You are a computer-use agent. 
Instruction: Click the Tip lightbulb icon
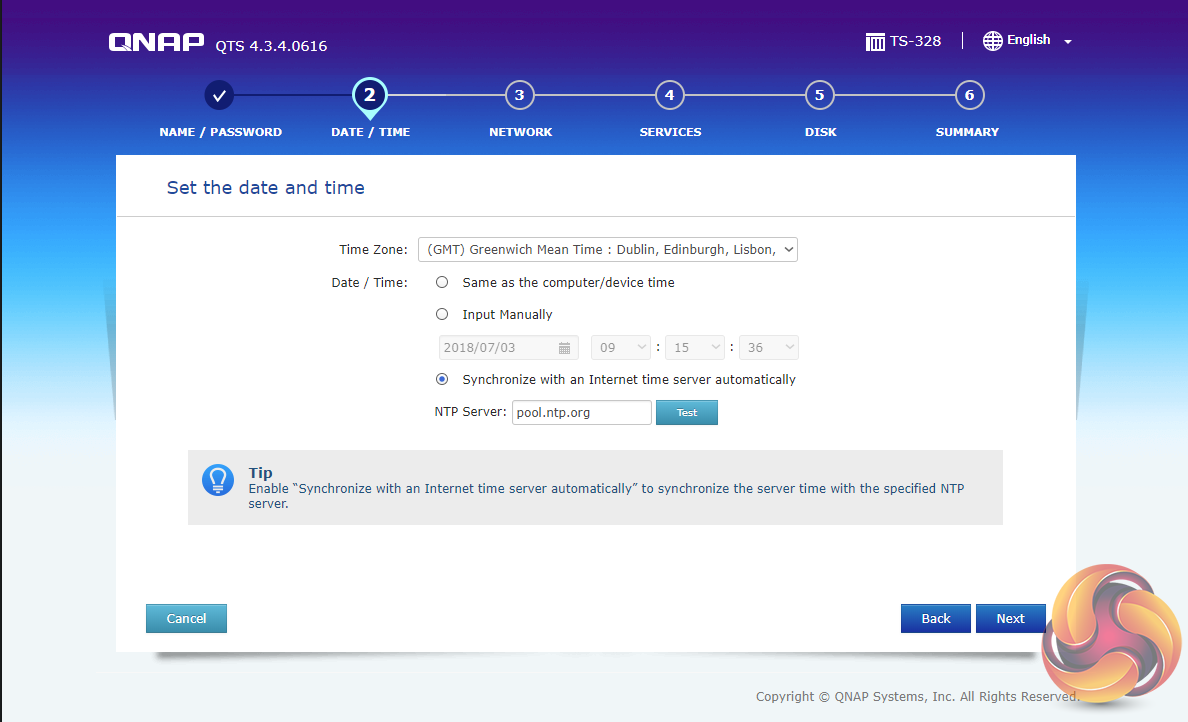[x=218, y=480]
